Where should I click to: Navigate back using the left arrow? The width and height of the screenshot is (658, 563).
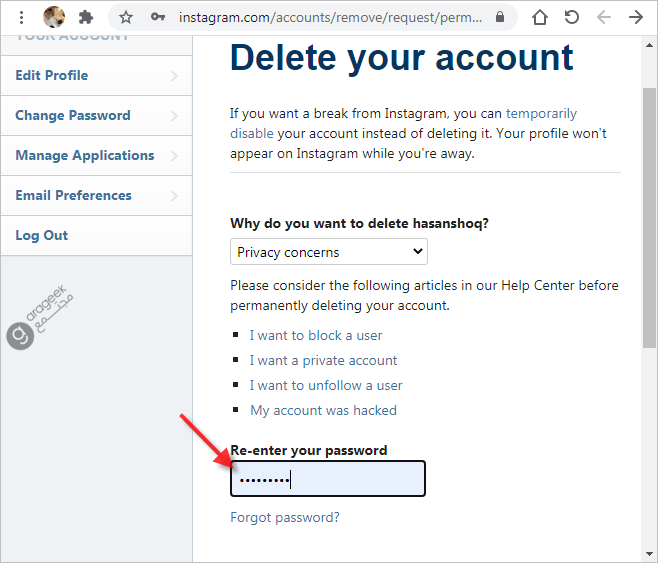point(603,17)
